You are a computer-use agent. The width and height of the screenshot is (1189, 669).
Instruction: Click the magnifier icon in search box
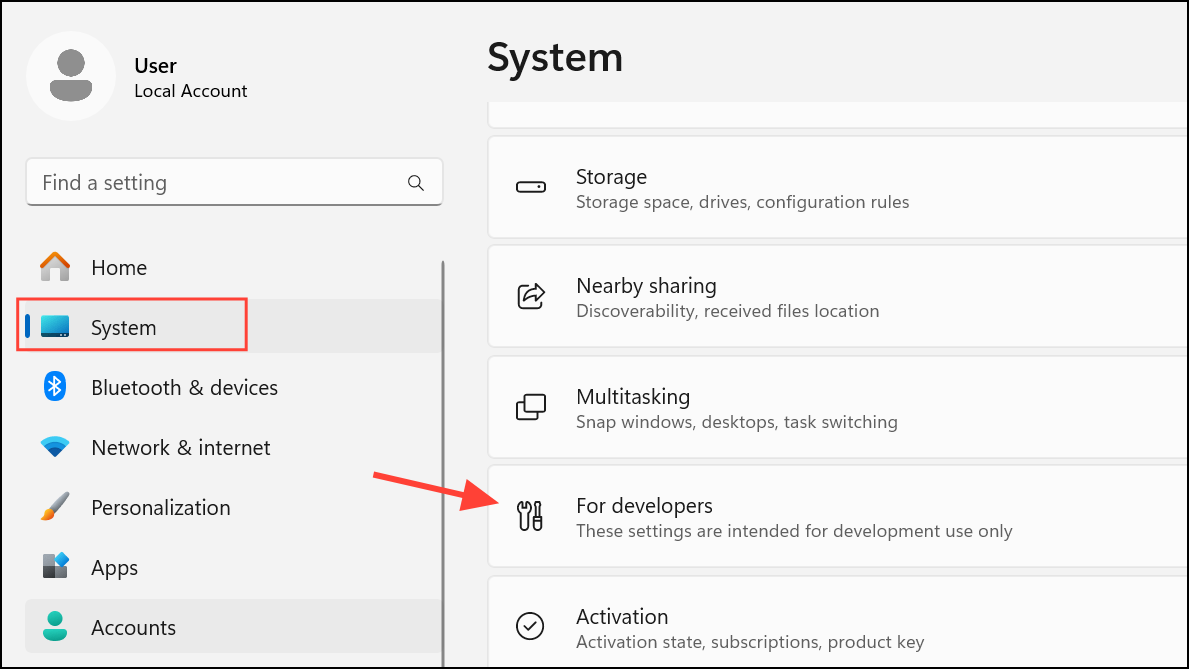tap(416, 183)
